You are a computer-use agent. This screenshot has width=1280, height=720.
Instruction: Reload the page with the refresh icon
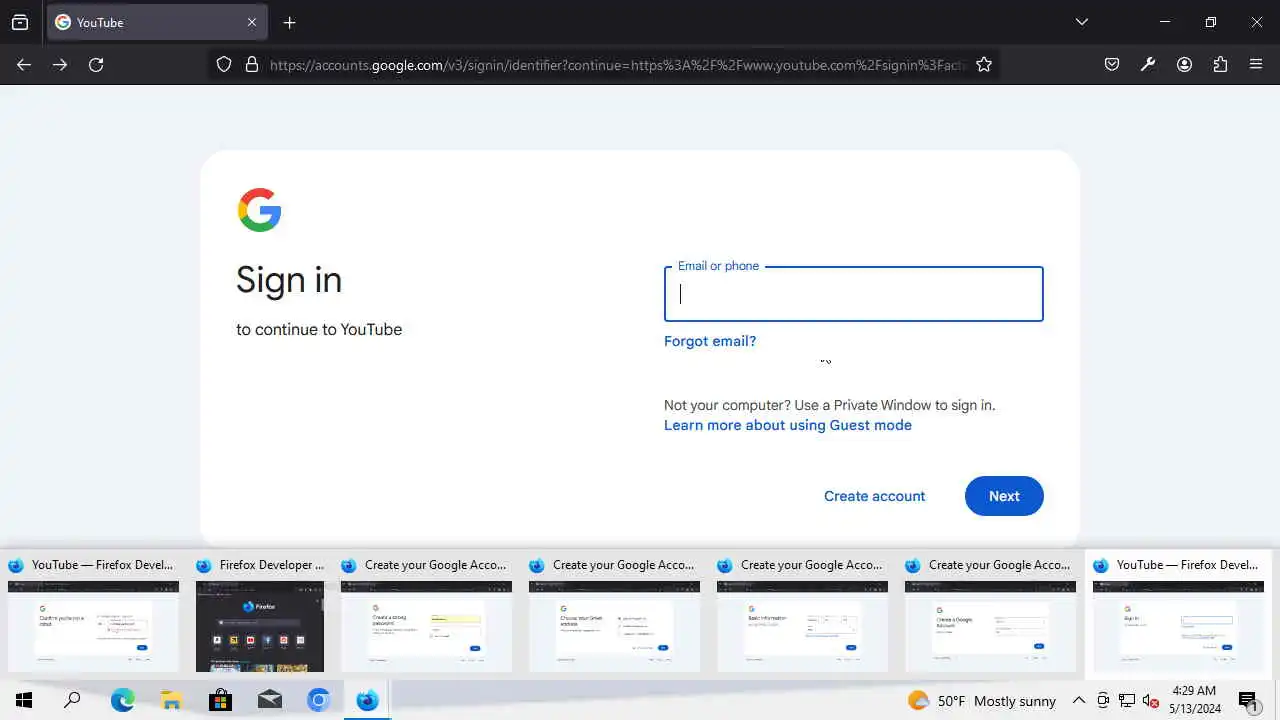coord(96,64)
